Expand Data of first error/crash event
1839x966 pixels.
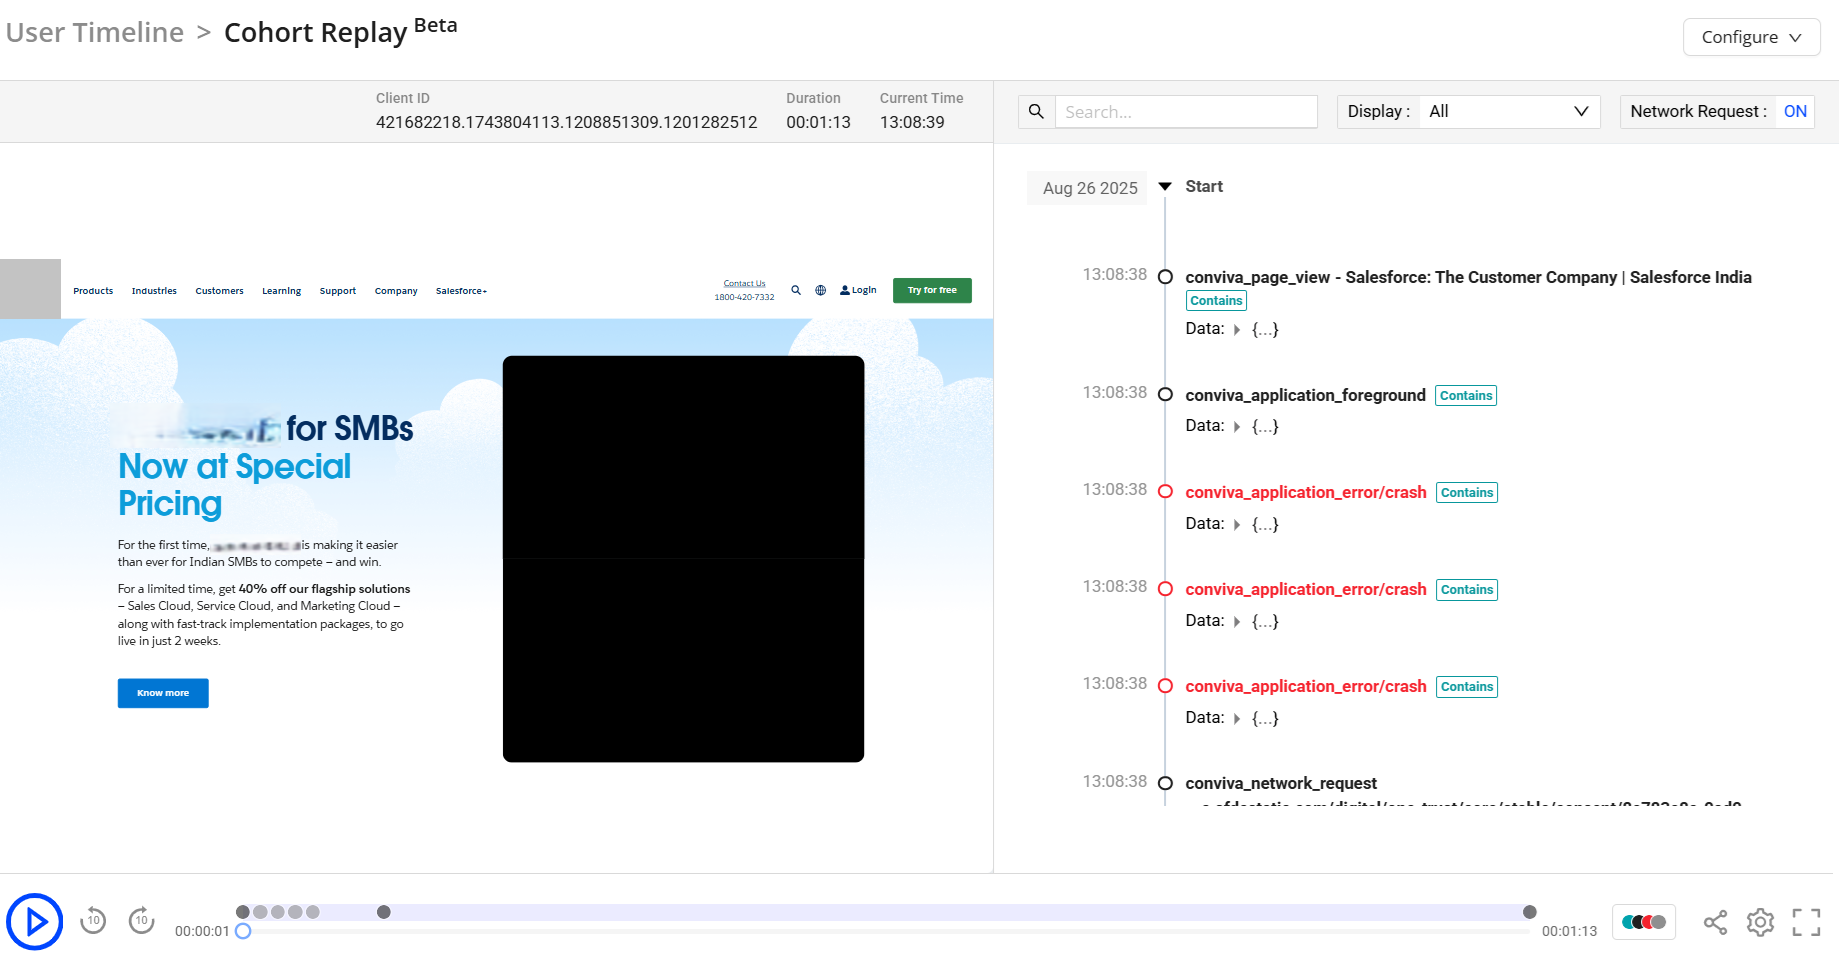point(1237,525)
